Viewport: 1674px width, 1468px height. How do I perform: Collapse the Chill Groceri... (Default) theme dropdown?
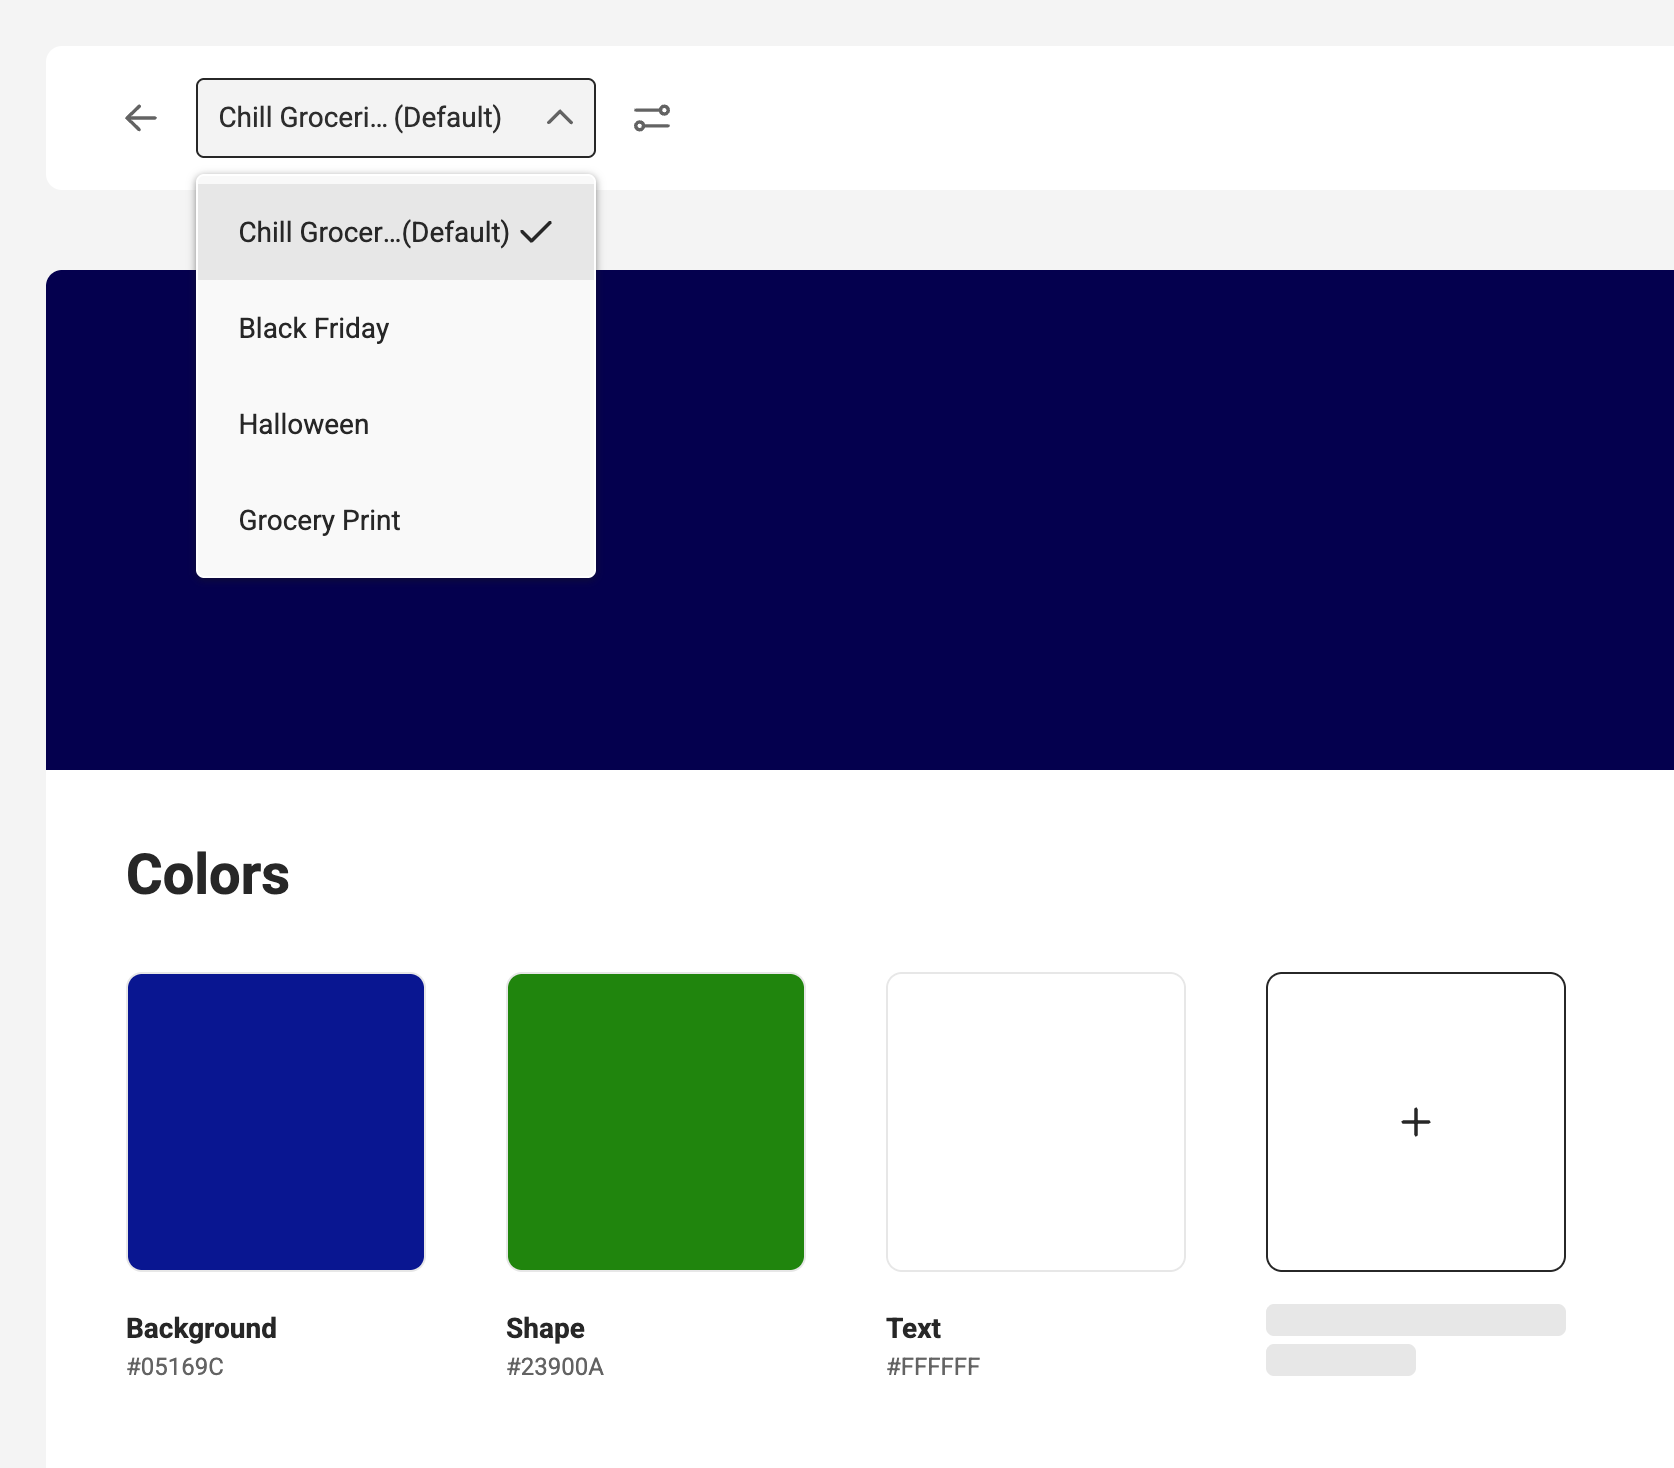[396, 118]
